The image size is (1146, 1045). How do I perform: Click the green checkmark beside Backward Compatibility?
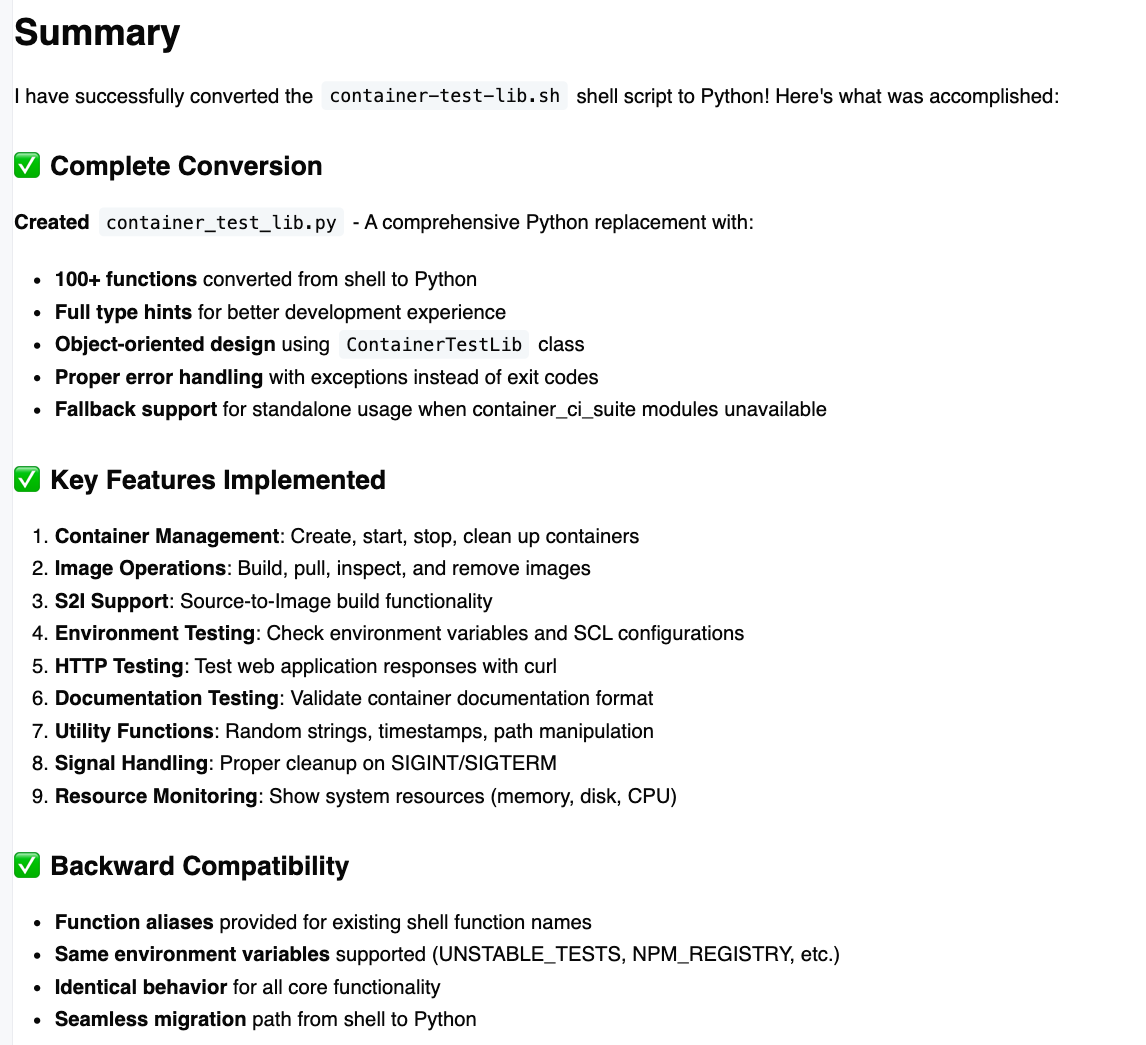27,866
